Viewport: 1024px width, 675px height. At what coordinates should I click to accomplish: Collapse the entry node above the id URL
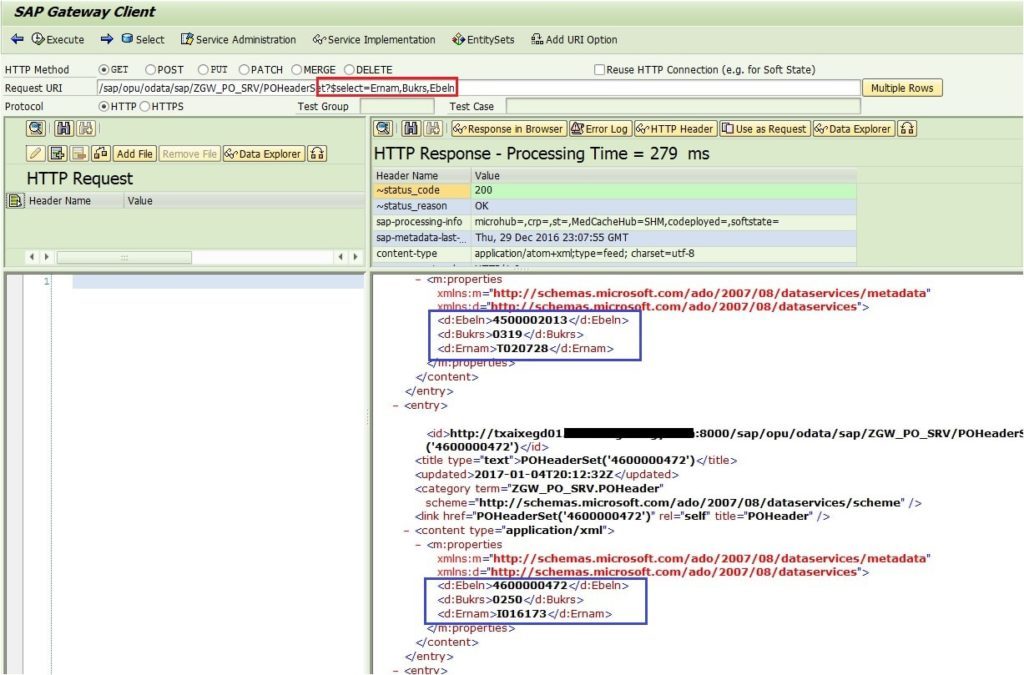click(x=395, y=405)
